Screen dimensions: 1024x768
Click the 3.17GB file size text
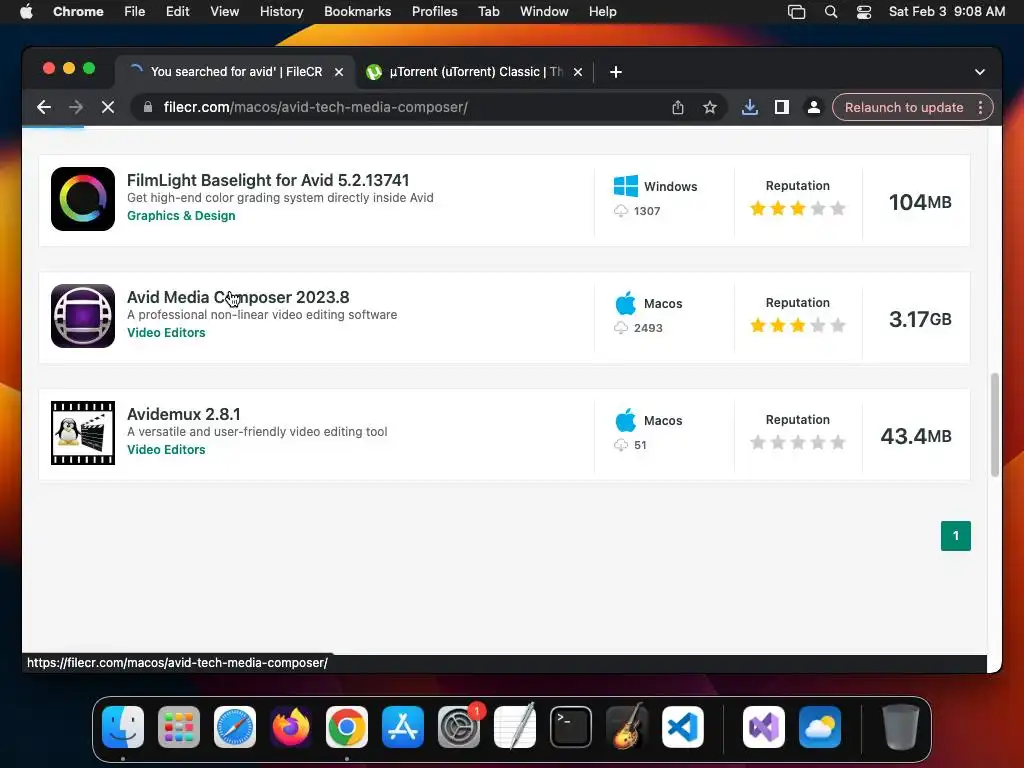(920, 319)
